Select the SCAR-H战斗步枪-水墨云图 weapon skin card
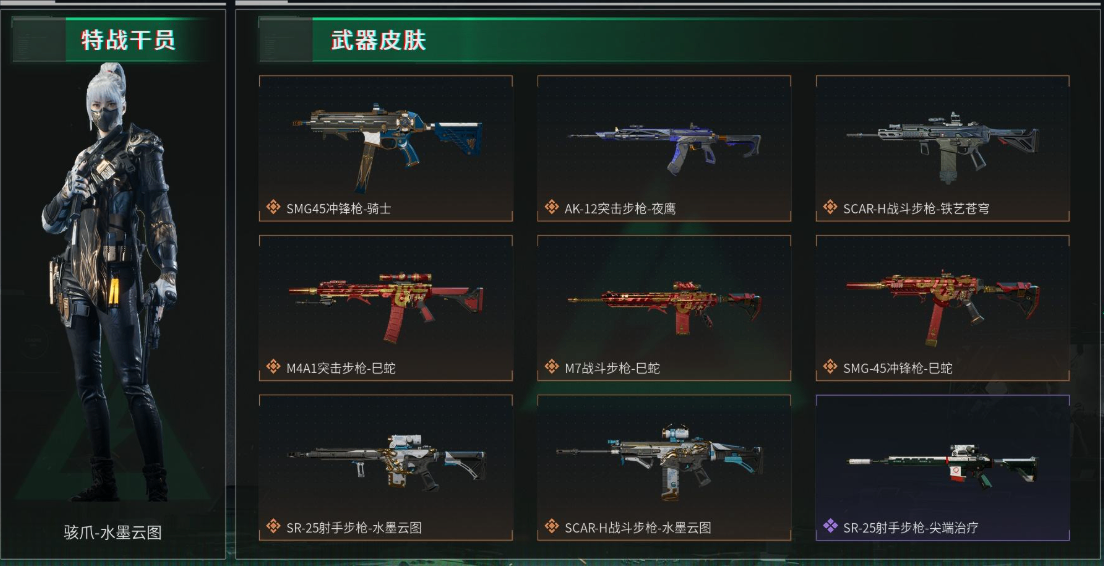This screenshot has width=1104, height=566. 664,468
